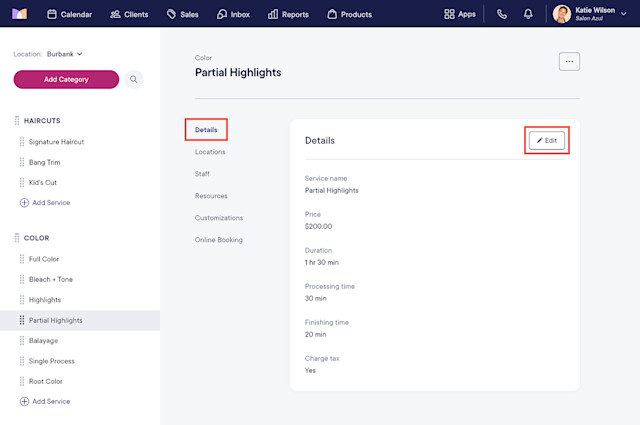Open the Customizations tab
Screen dimensions: 640x425
(219, 218)
